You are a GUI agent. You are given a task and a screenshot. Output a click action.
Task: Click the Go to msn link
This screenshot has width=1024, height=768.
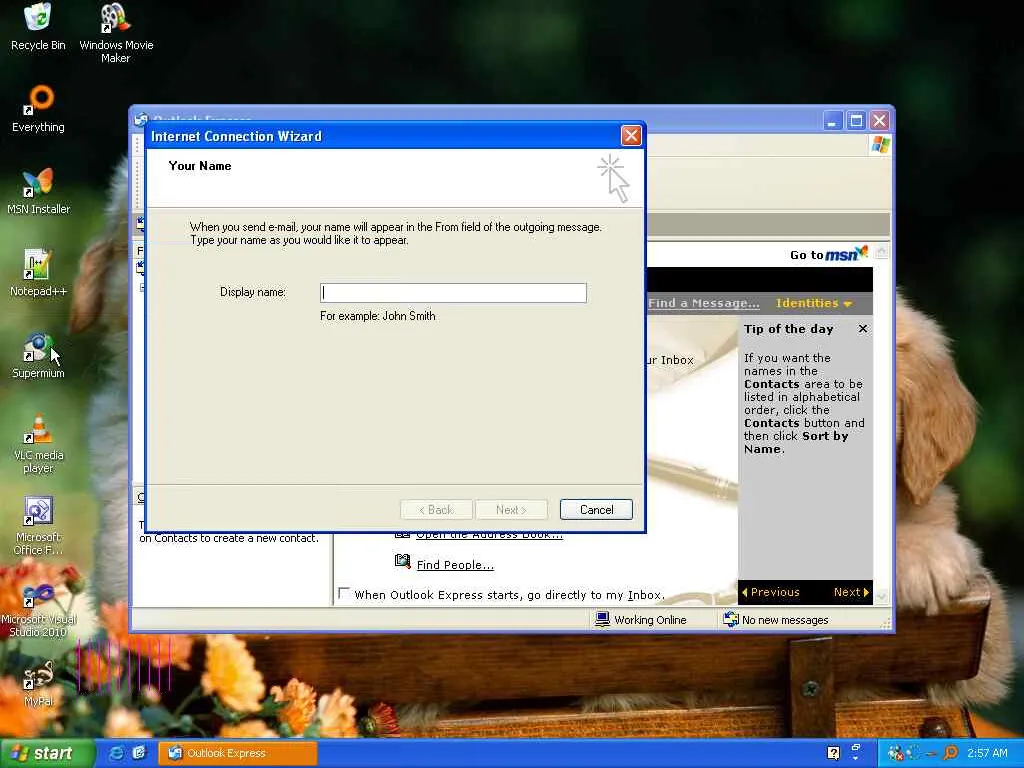click(829, 254)
